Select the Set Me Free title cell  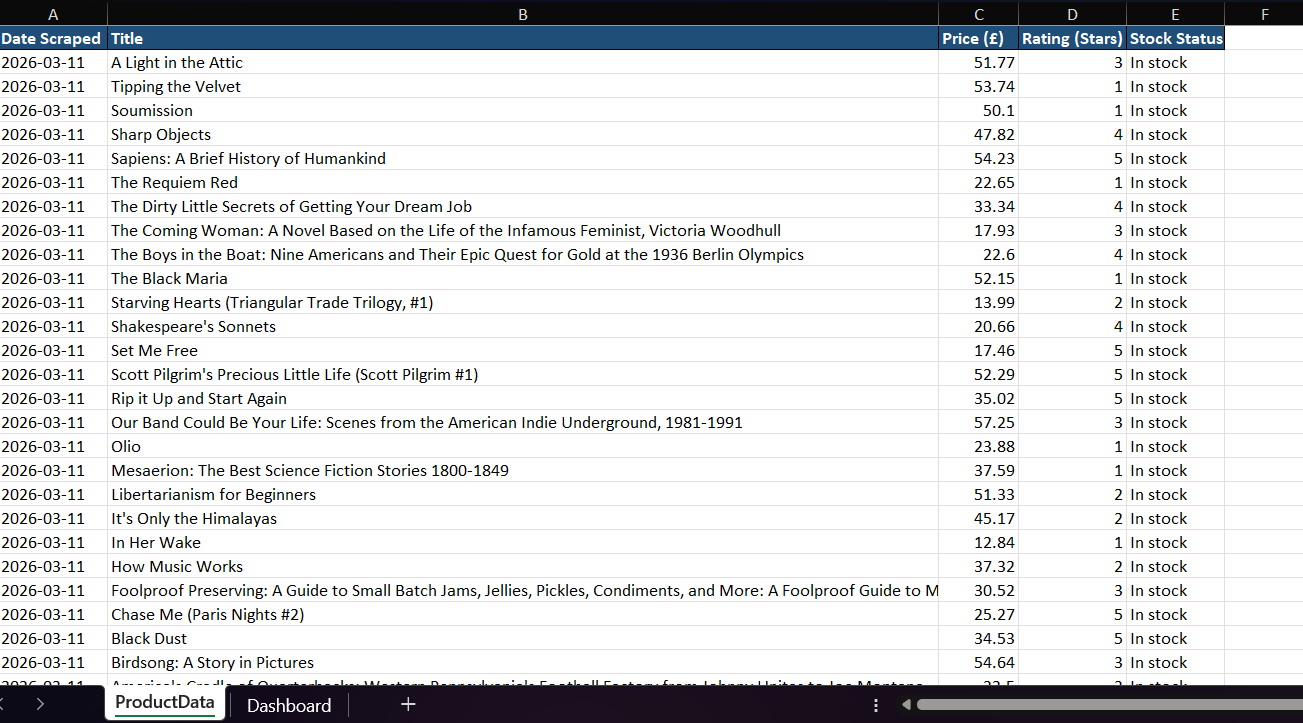523,350
